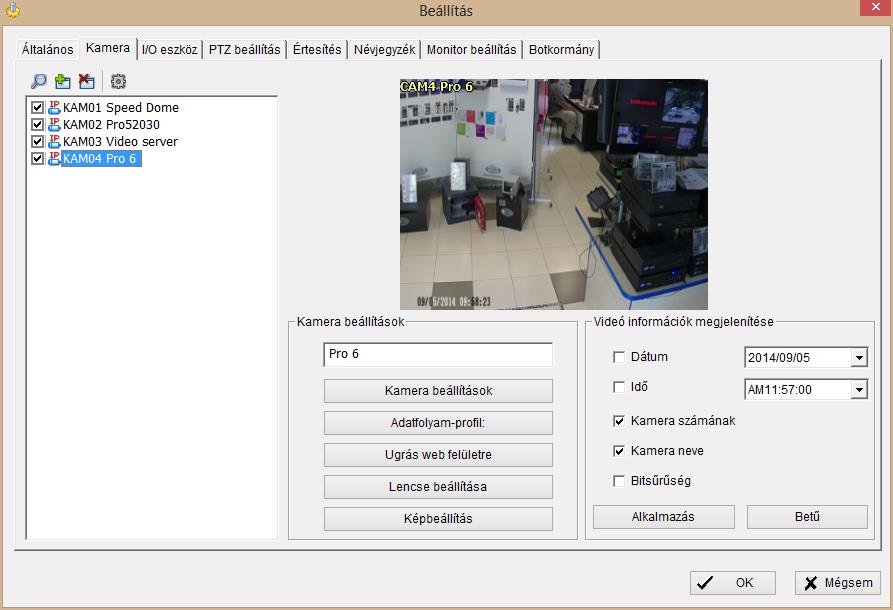Click the delete camera icon
893x610 pixels.
point(87,81)
